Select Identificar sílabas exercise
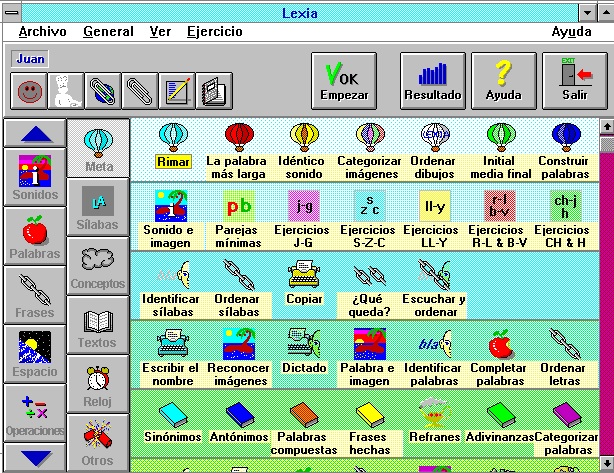Viewport: 614px width, 473px height. coord(172,289)
